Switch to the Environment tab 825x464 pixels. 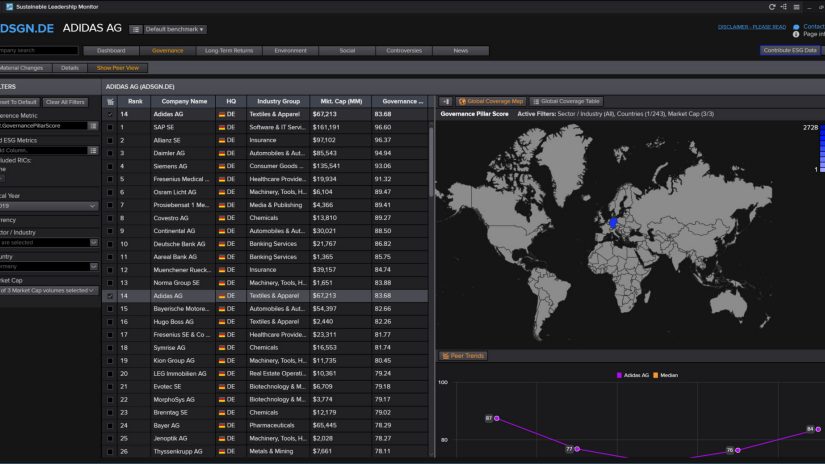coord(290,51)
